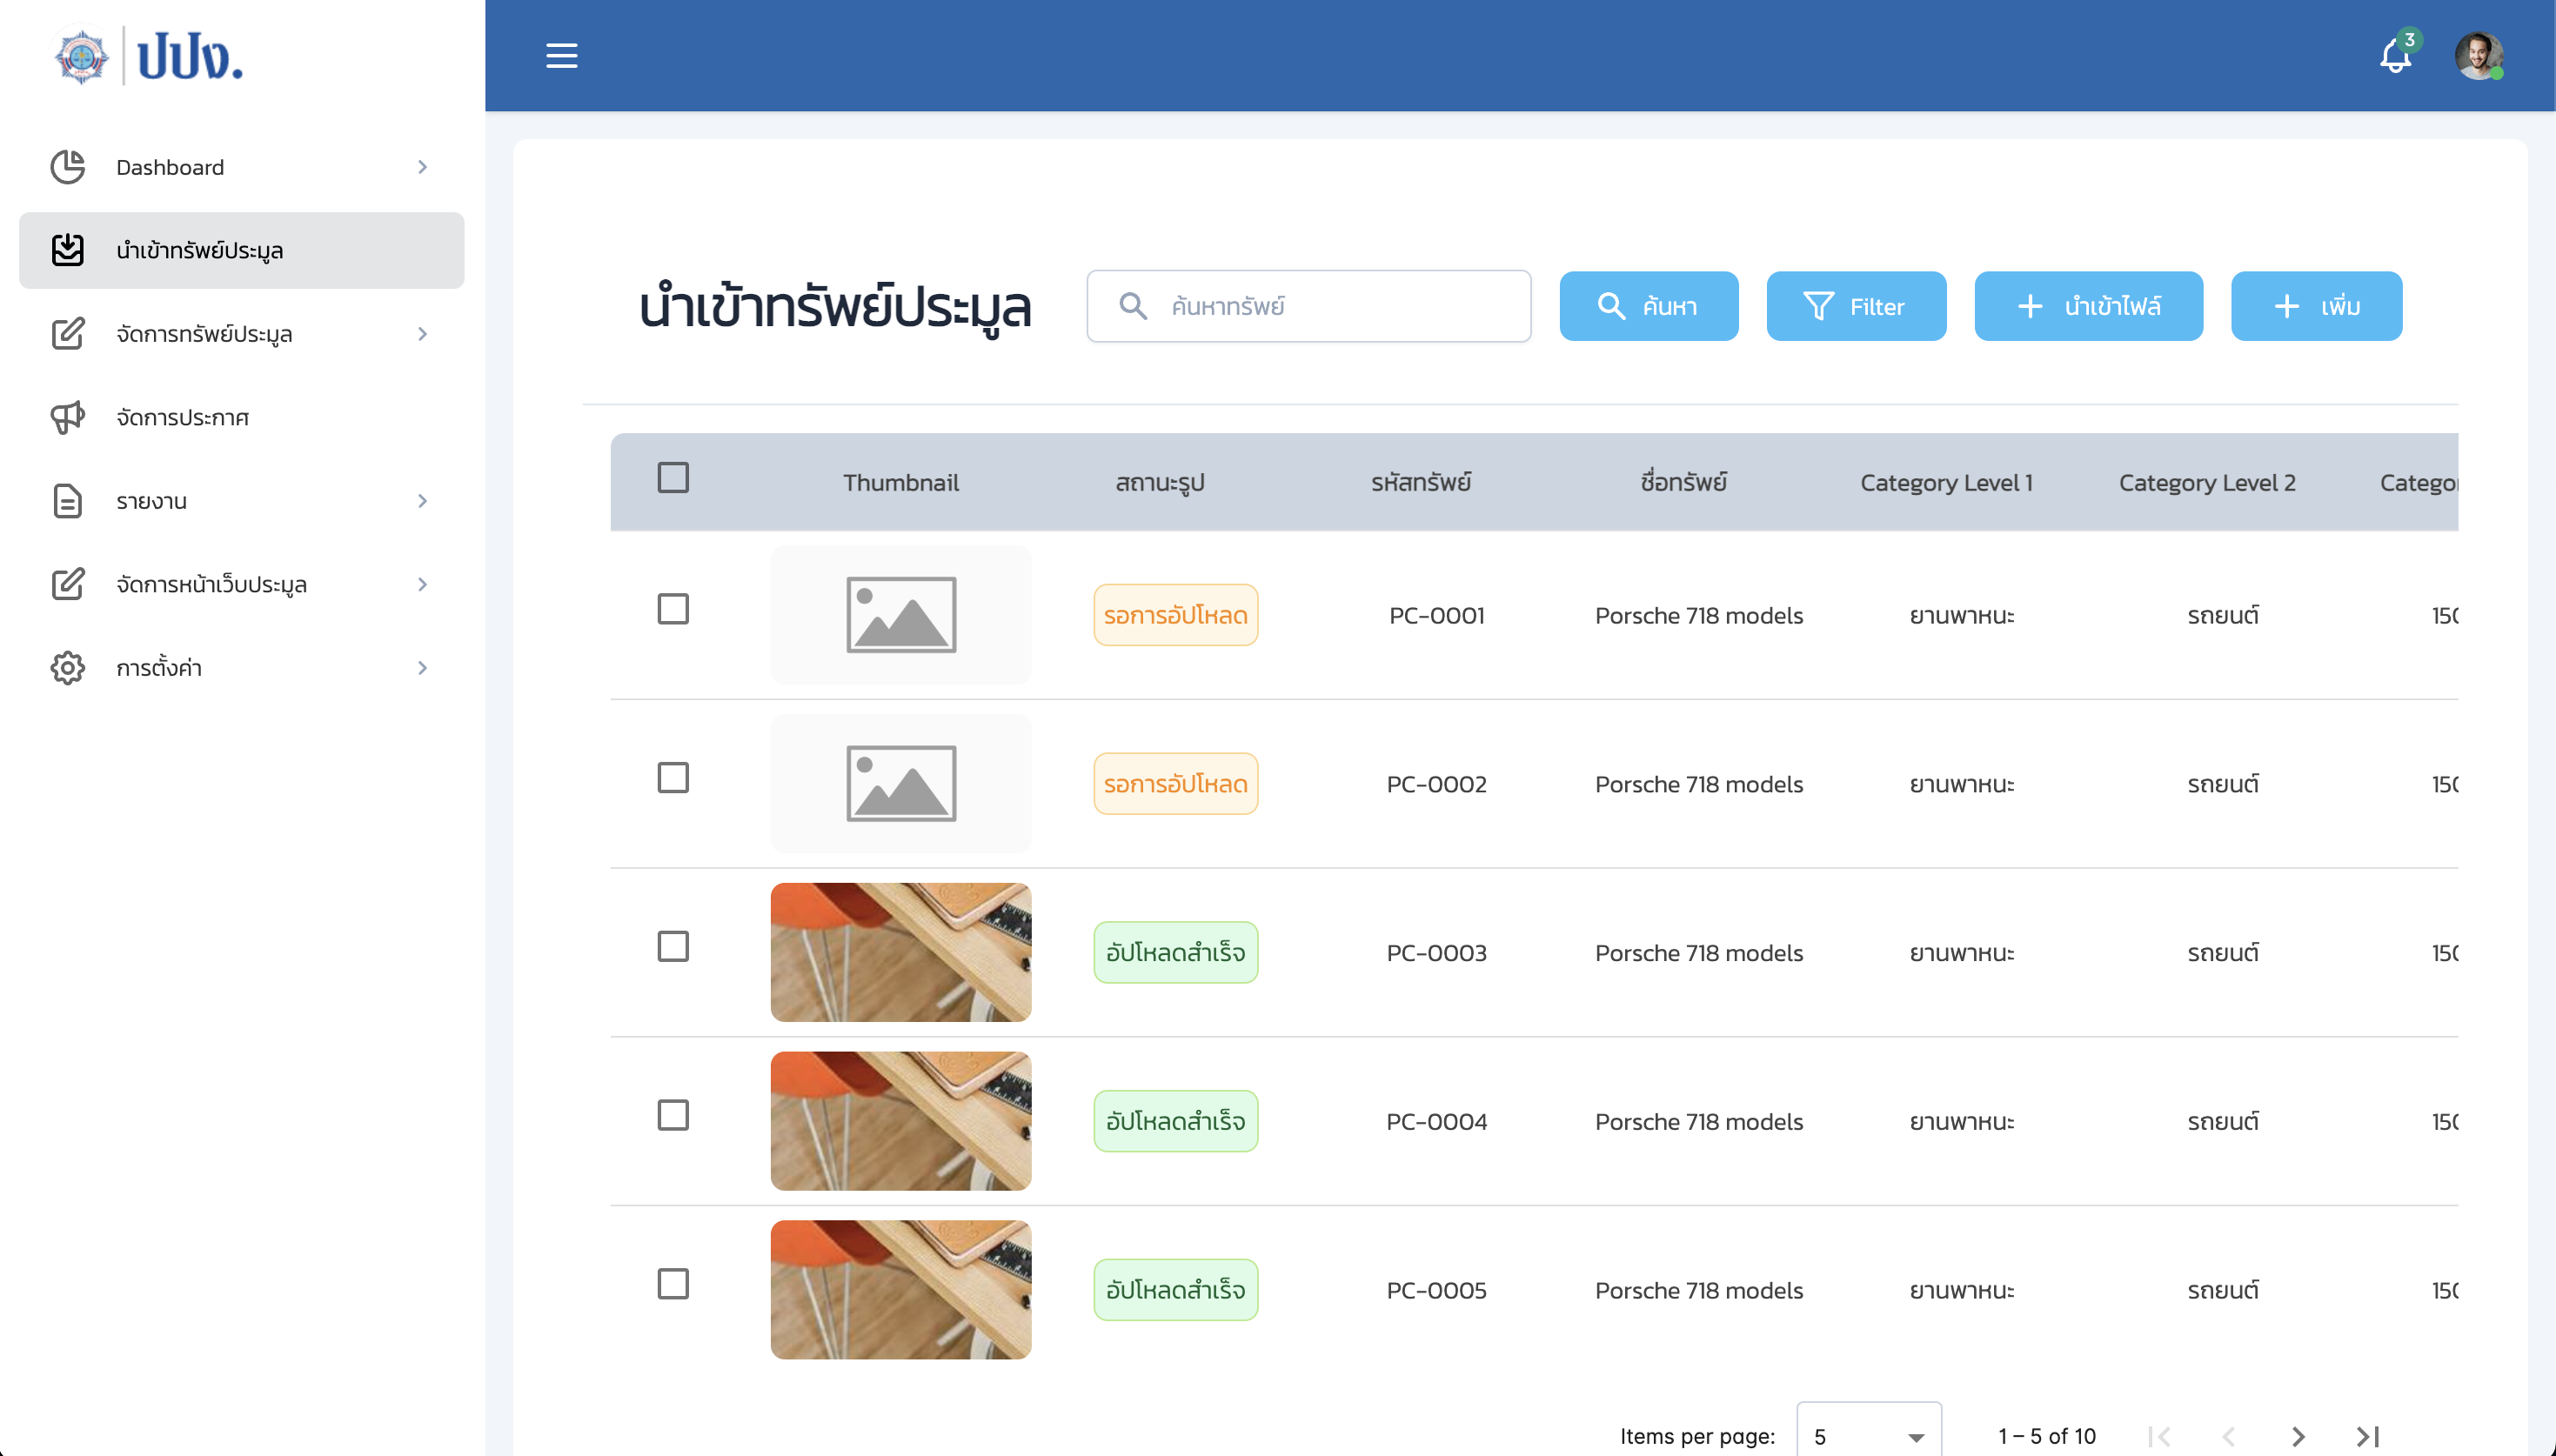Image resolution: width=2556 pixels, height=1456 pixels.
Task: Open the notifications bell
Action: pyautogui.click(x=2394, y=56)
